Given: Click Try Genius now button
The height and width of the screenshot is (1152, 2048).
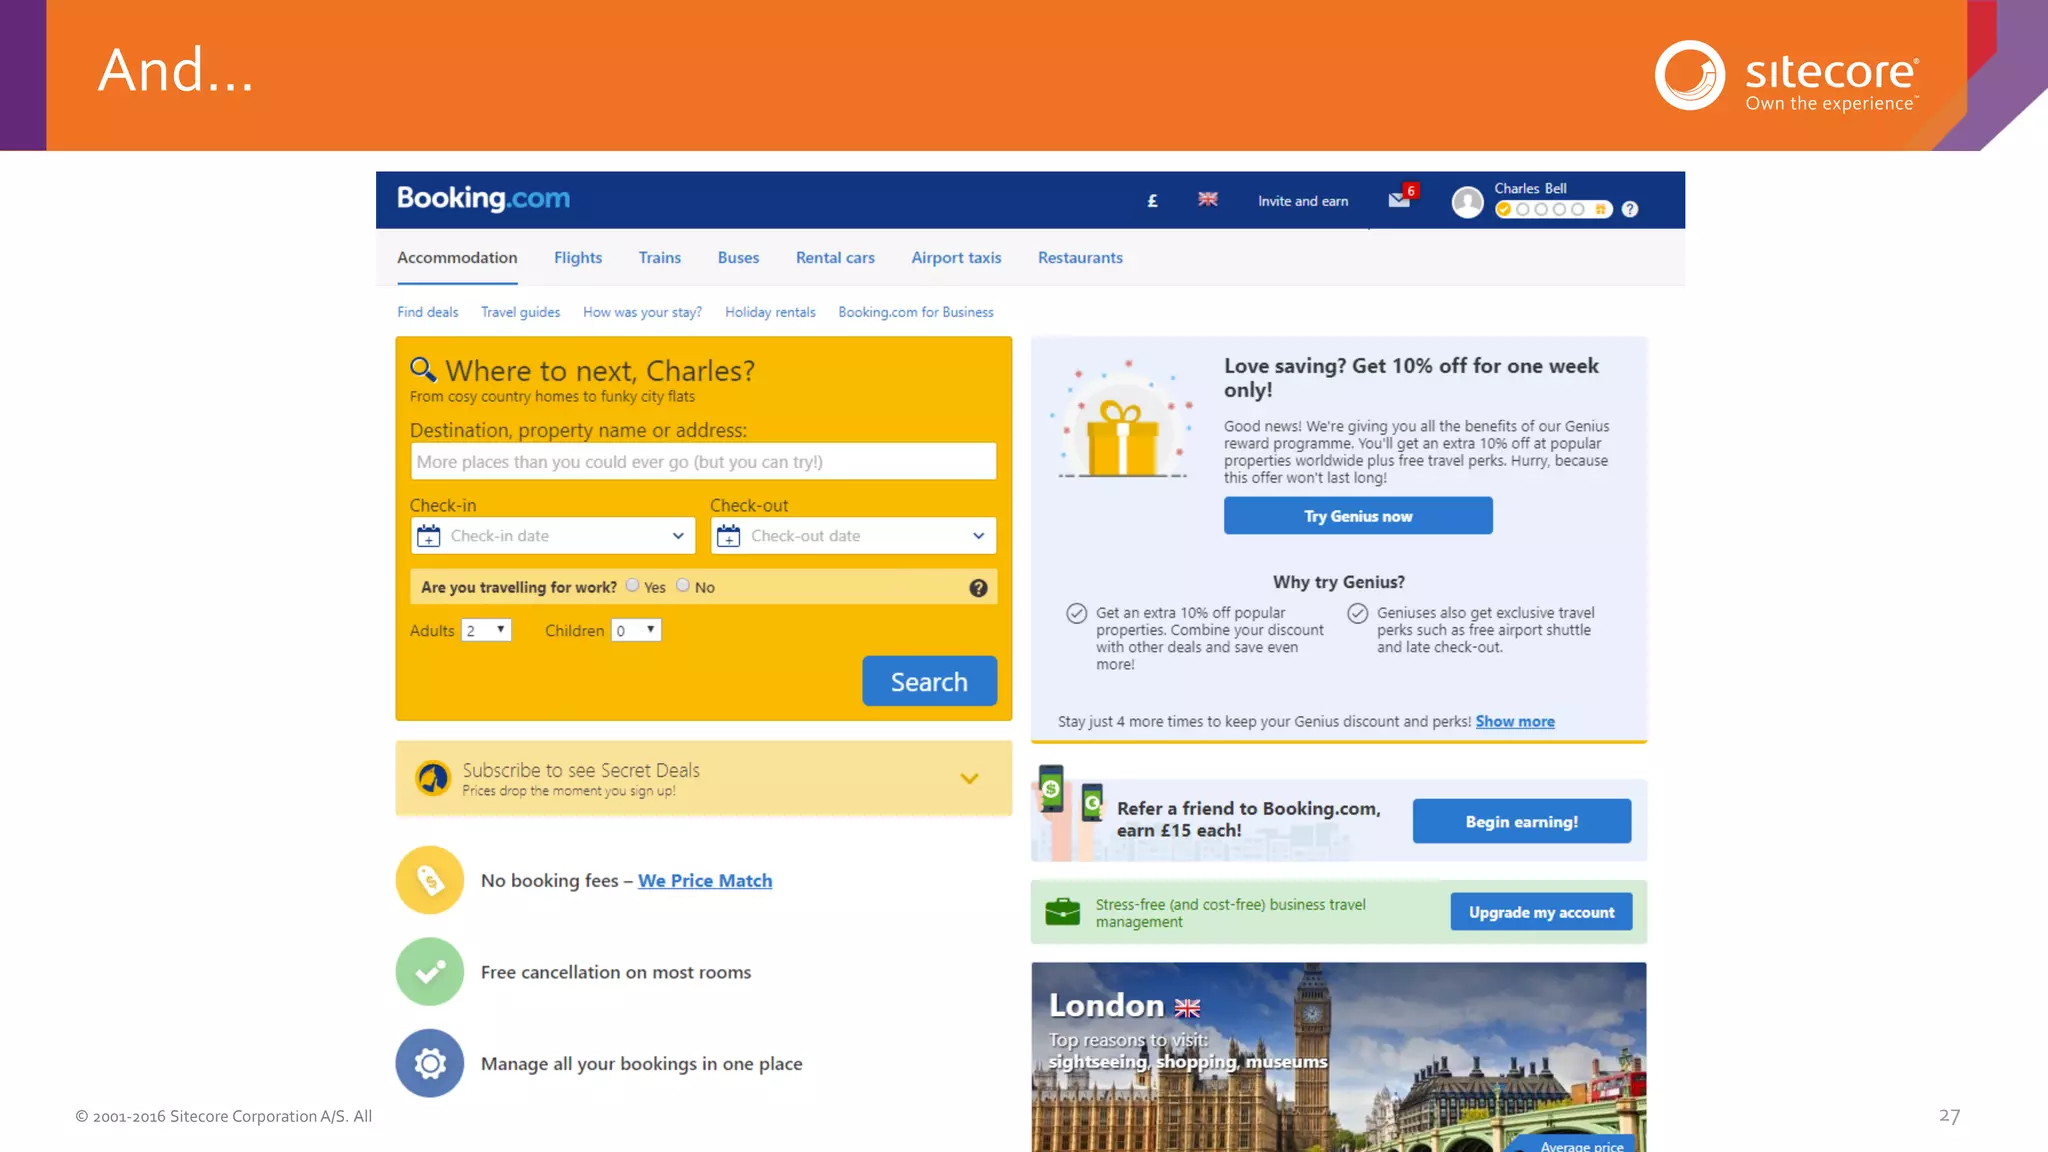Looking at the screenshot, I should (1358, 516).
